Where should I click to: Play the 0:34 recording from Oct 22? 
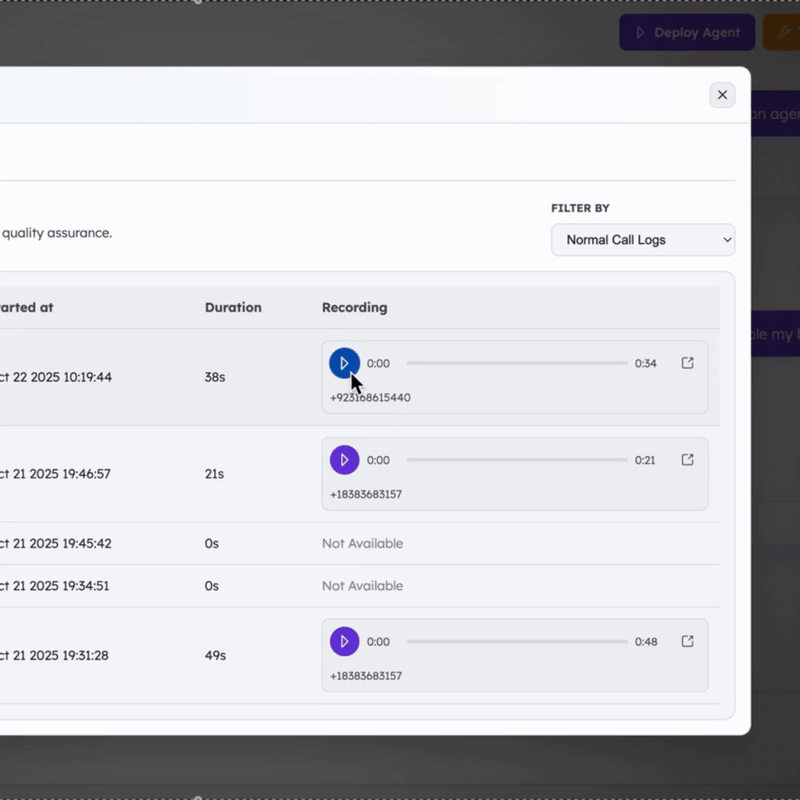(344, 363)
